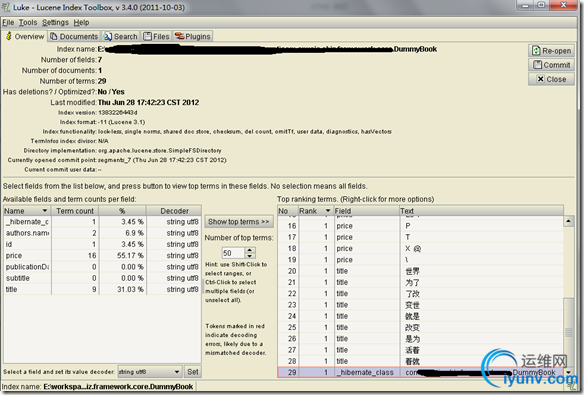Screen dimensions: 584x395
Task: Select the id field row
Action: click(102, 244)
